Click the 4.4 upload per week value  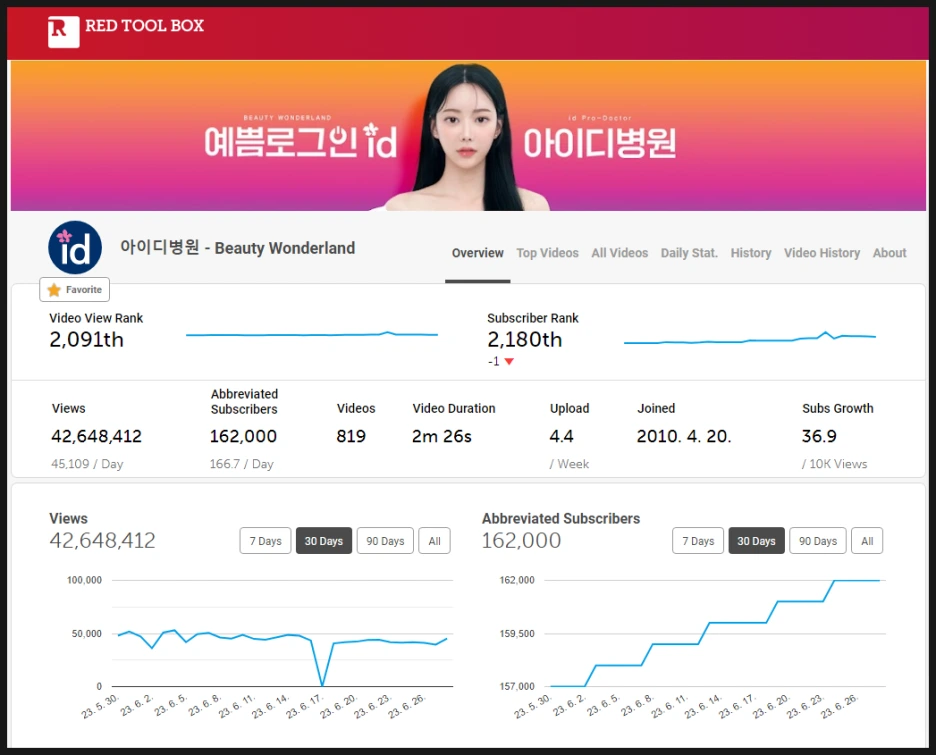(x=561, y=436)
